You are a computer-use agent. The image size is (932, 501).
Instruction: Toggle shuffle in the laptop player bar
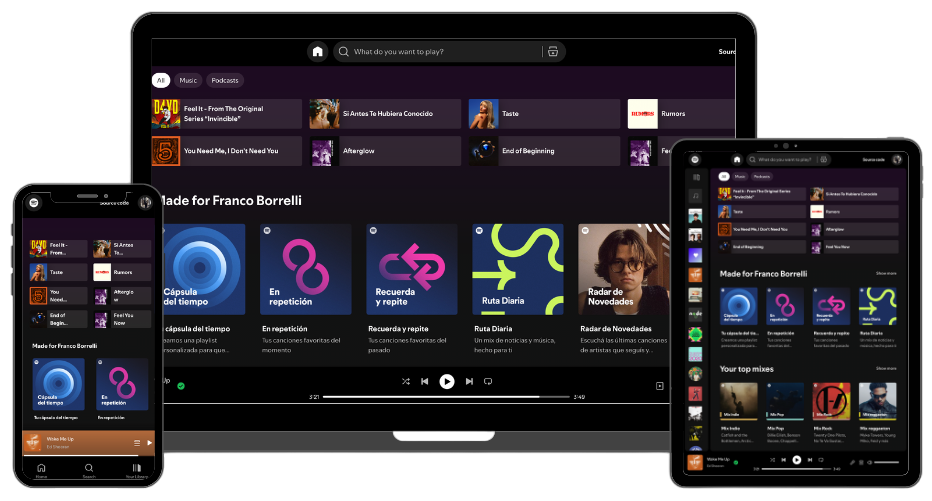(406, 382)
